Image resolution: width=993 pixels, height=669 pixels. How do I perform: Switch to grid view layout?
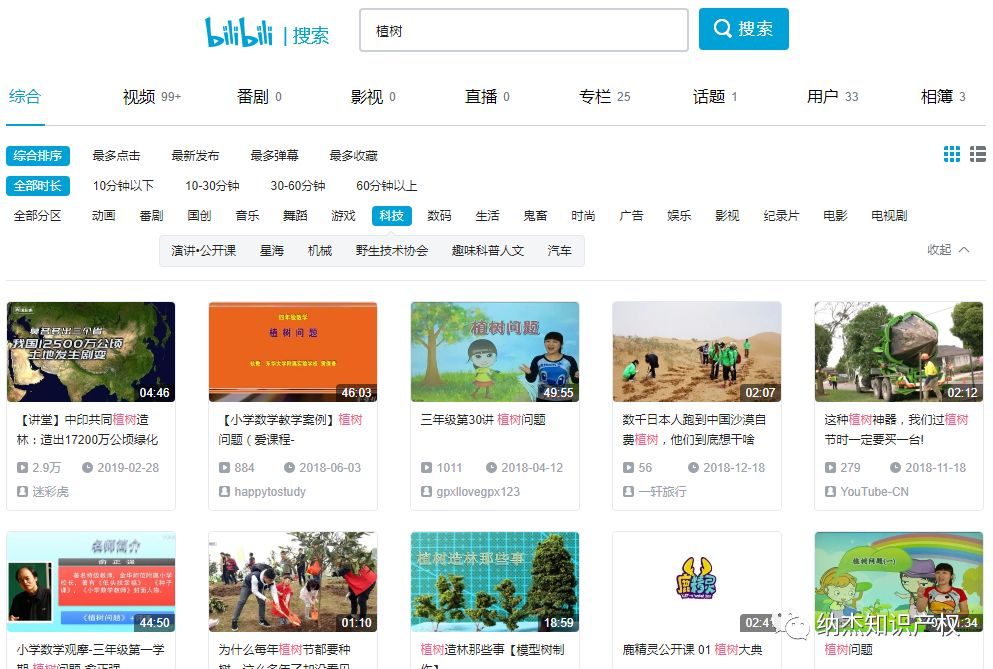(951, 155)
